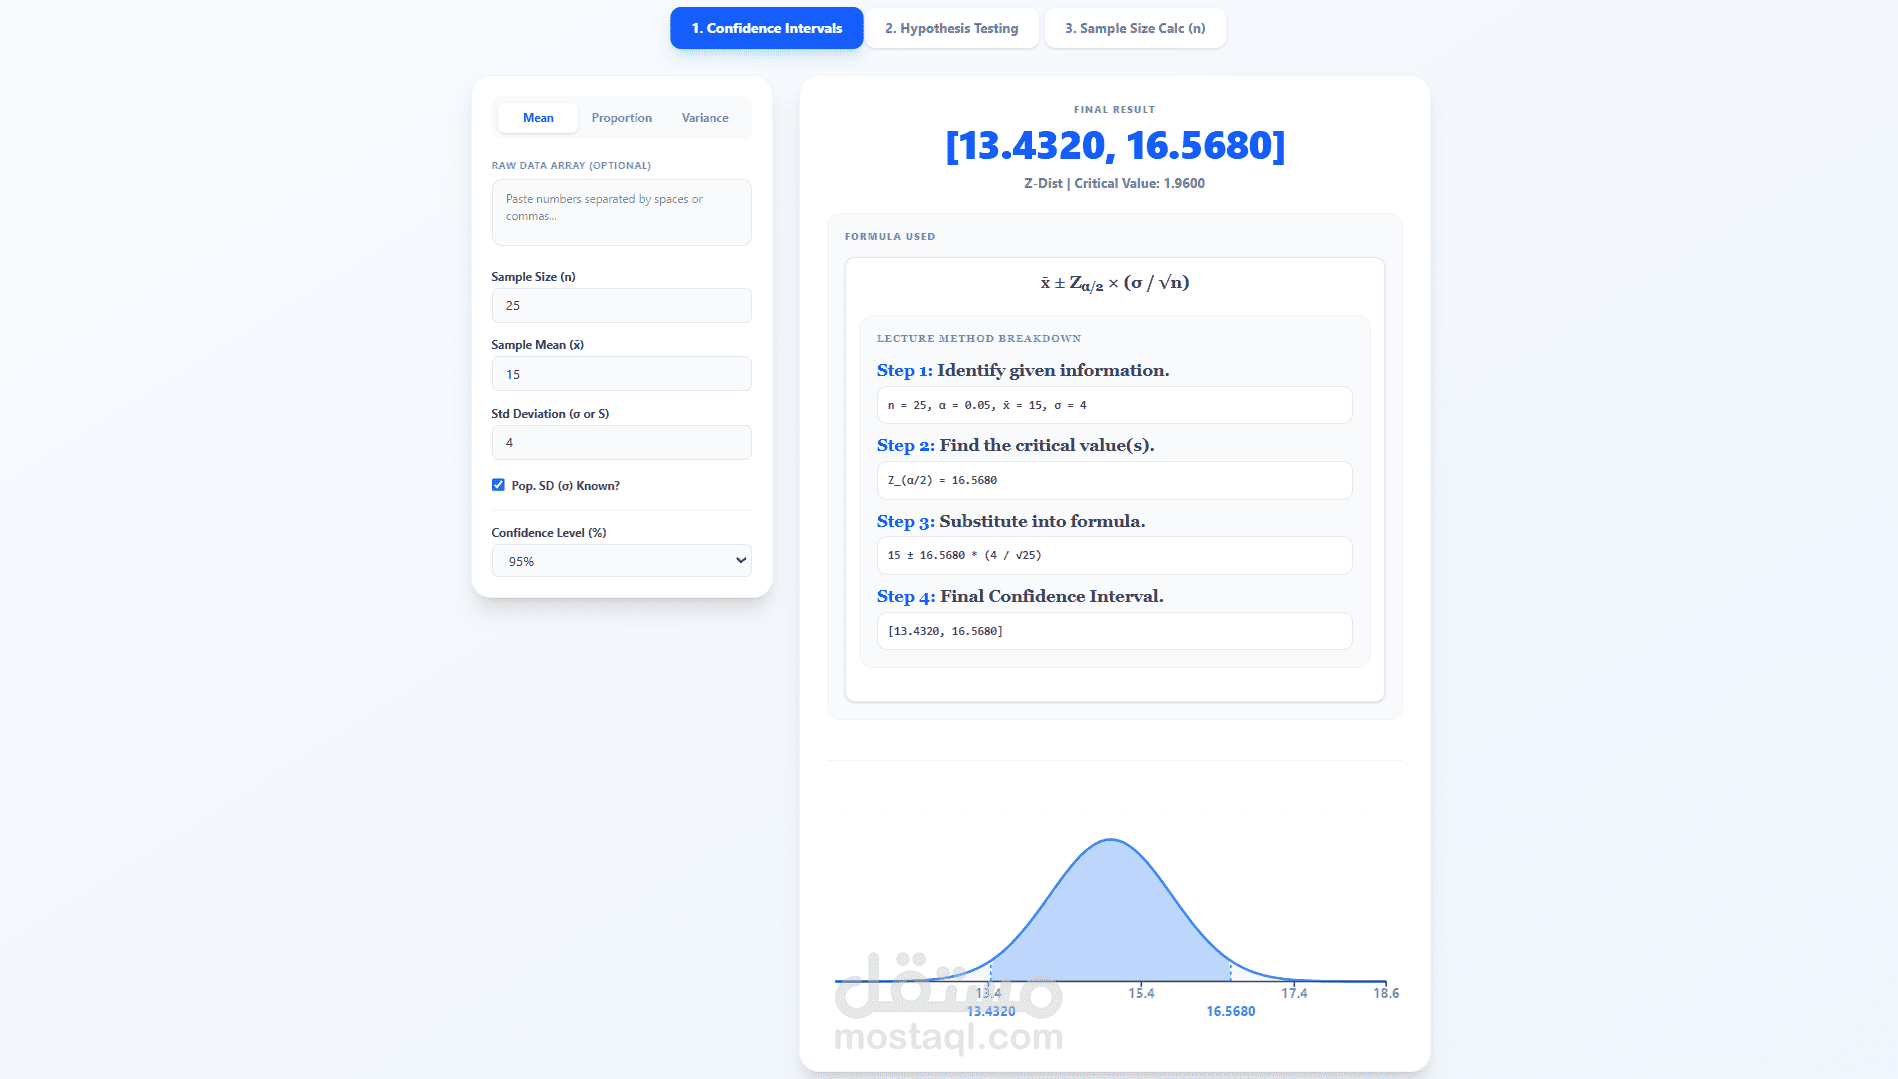Click the 16.5680 upper bound chart label
The height and width of the screenshot is (1079, 1898).
(x=1230, y=1011)
